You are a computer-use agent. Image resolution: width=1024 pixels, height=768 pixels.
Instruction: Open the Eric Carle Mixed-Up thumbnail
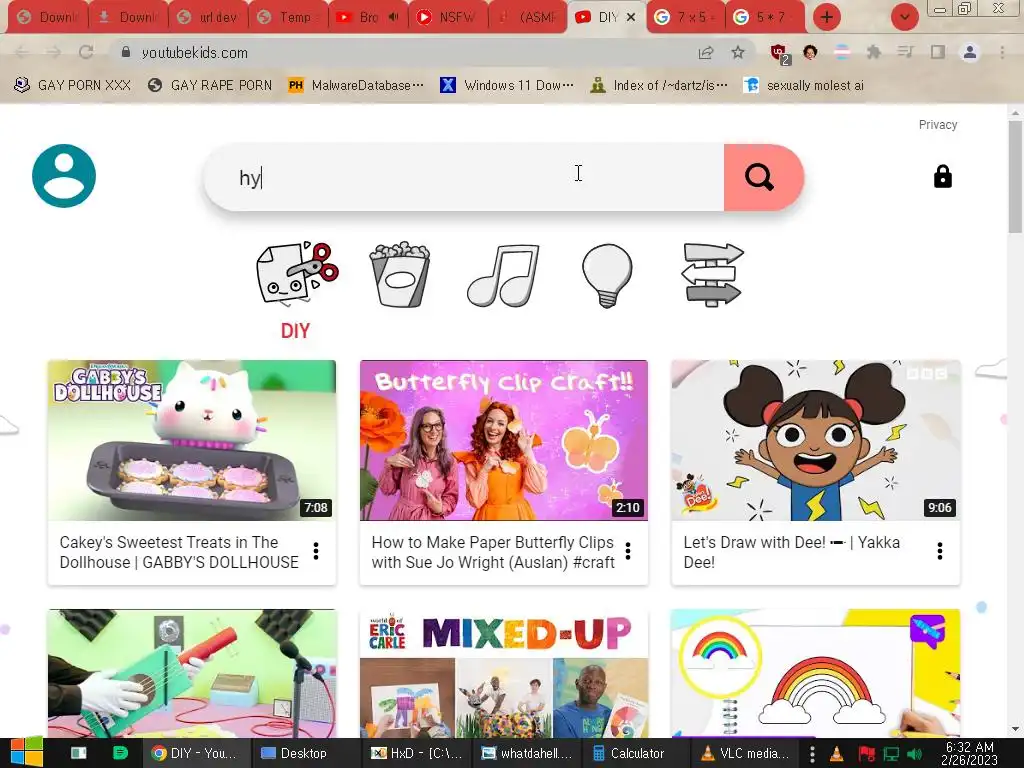pos(504,674)
